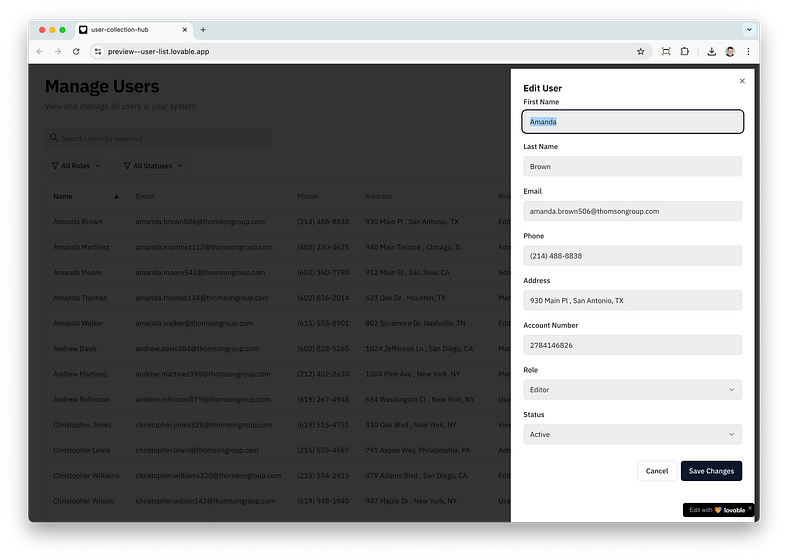Select the Amanda Moore row name
The height and width of the screenshot is (560, 788).
77,272
